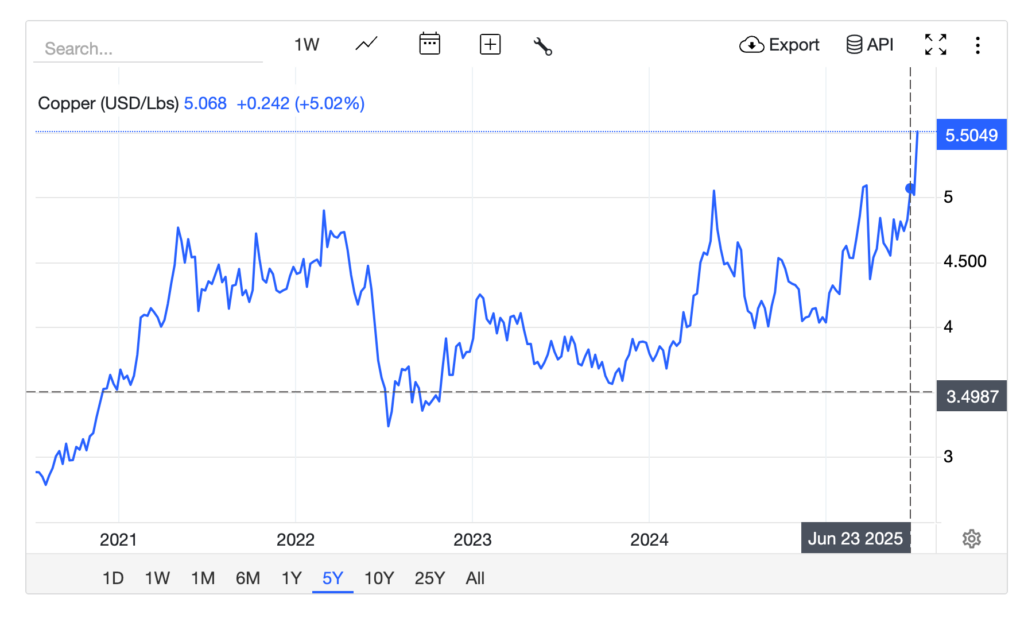Select the 10Y time range
This screenshot has height=618, width=1024.
pyautogui.click(x=379, y=578)
